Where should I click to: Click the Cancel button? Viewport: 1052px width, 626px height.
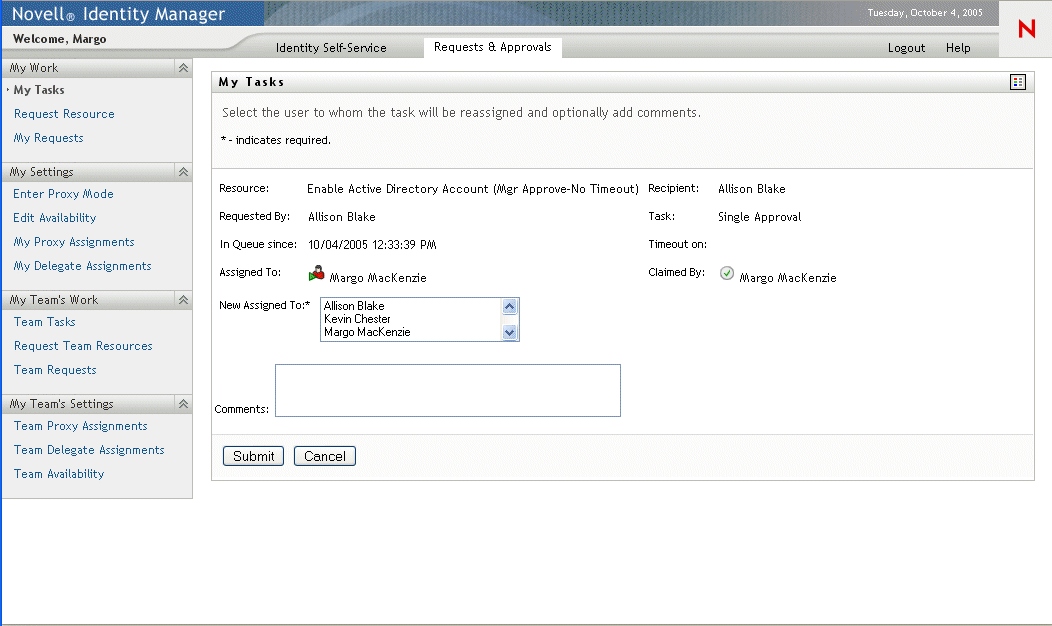(325, 456)
